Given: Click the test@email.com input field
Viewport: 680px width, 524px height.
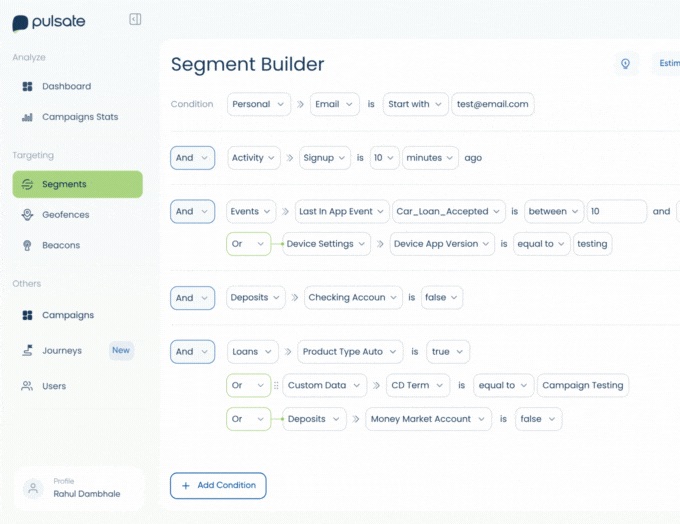Looking at the screenshot, I should click(493, 104).
